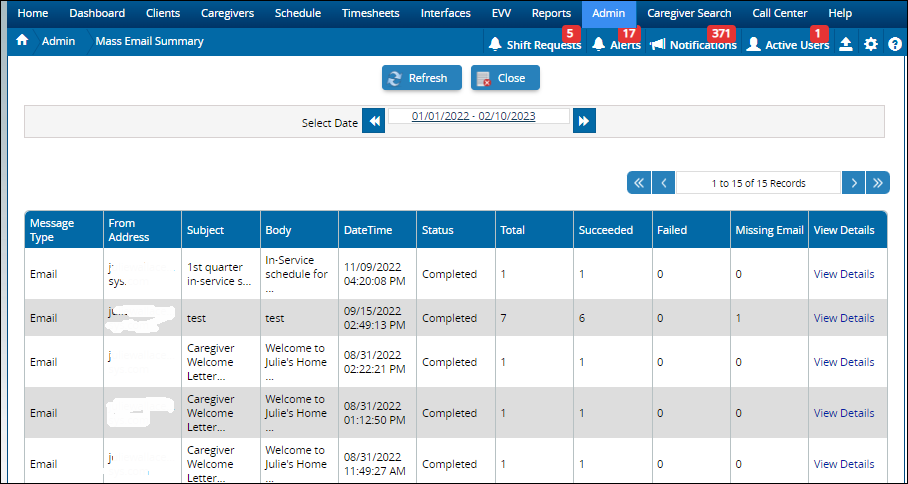Click Mass Email Summary breadcrumb
908x484 pixels.
click(x=149, y=42)
